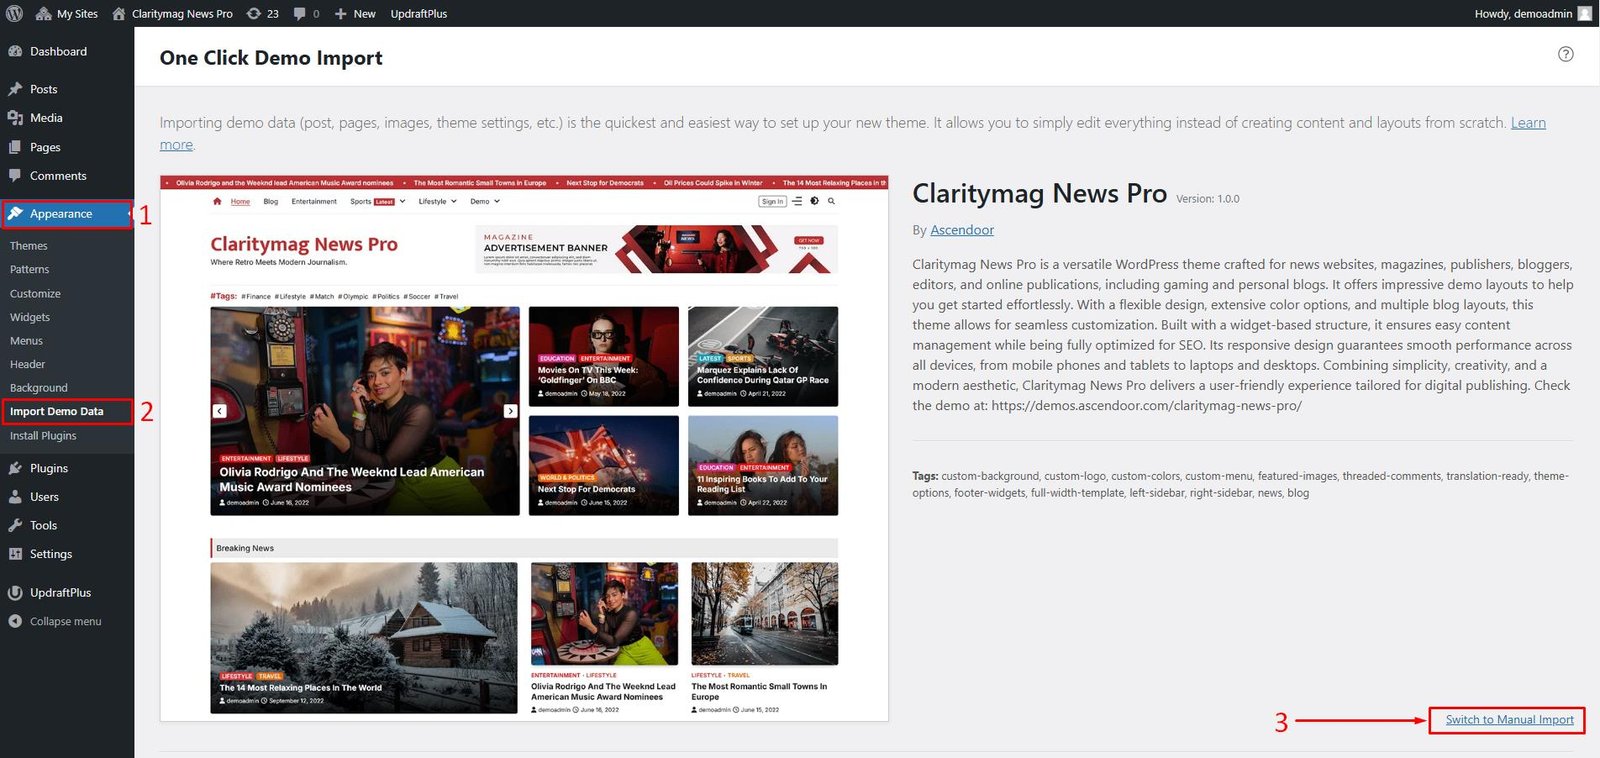Click the Collapse menu arrow icon
Screen dimensions: 1600x758
[15, 621]
